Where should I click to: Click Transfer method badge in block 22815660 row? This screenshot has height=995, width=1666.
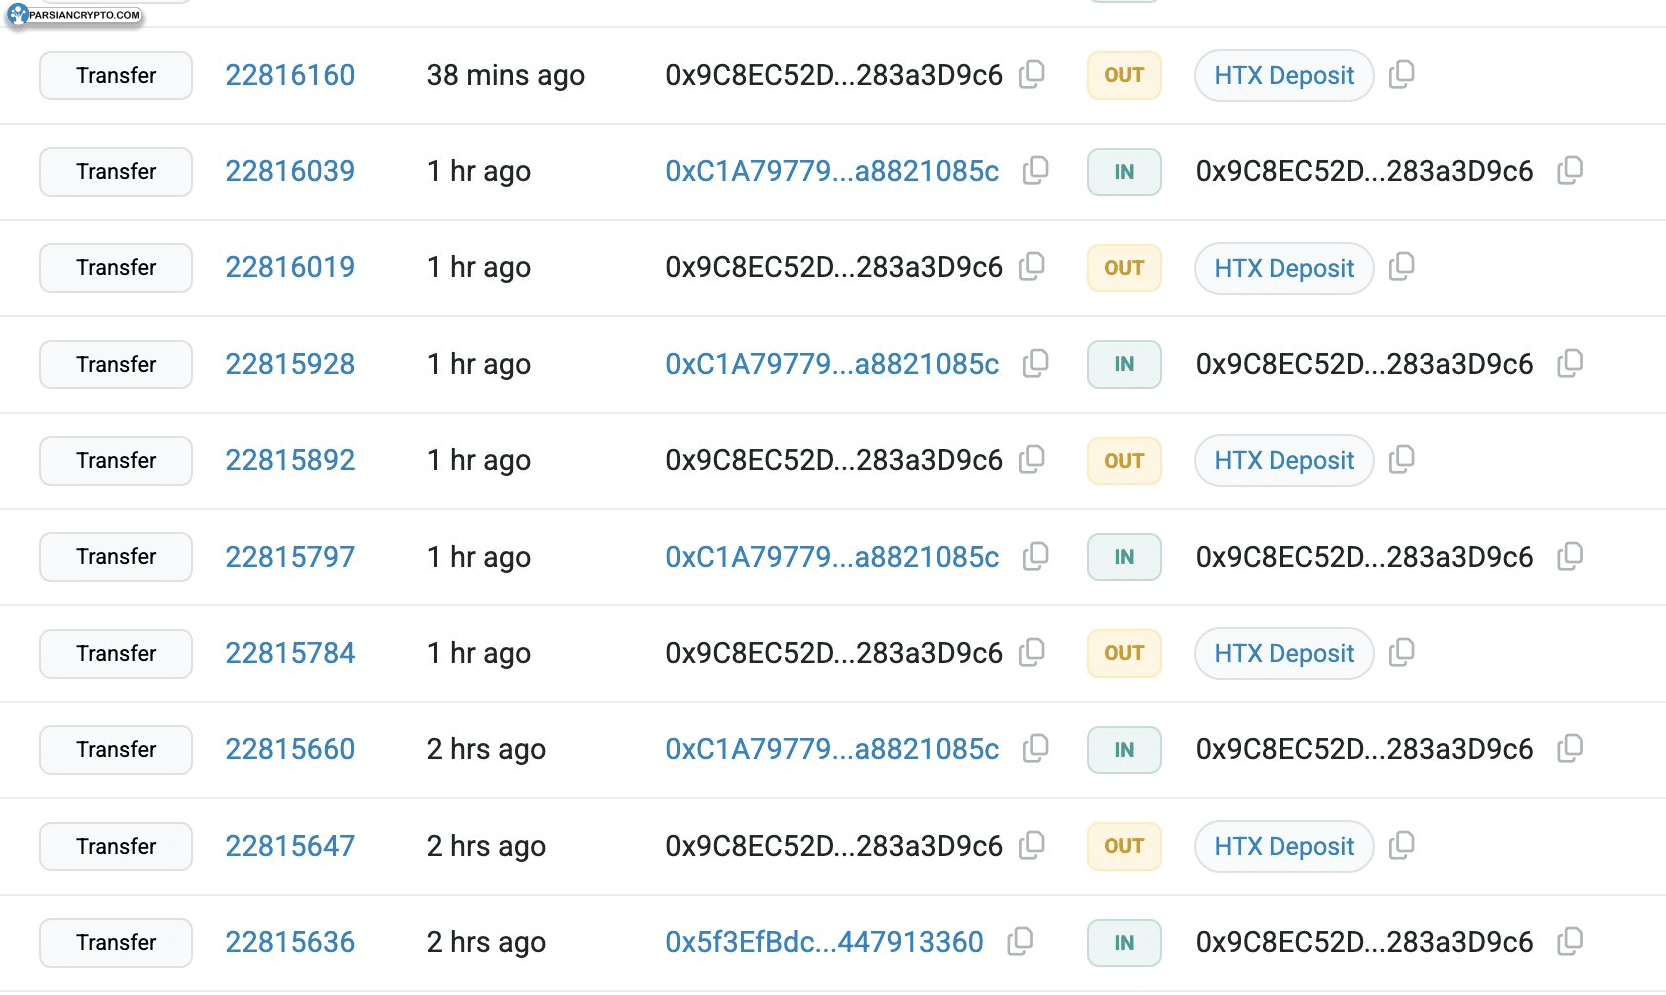(116, 749)
